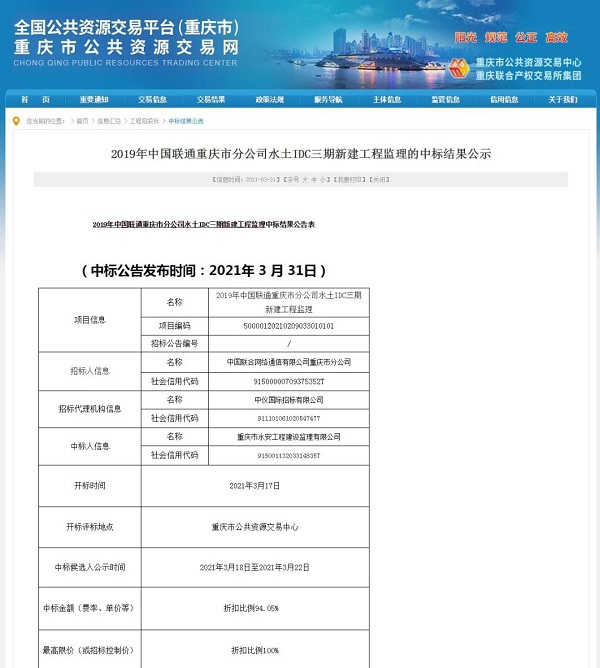Click the 信息时间 2021-03-31 text

(x=246, y=180)
